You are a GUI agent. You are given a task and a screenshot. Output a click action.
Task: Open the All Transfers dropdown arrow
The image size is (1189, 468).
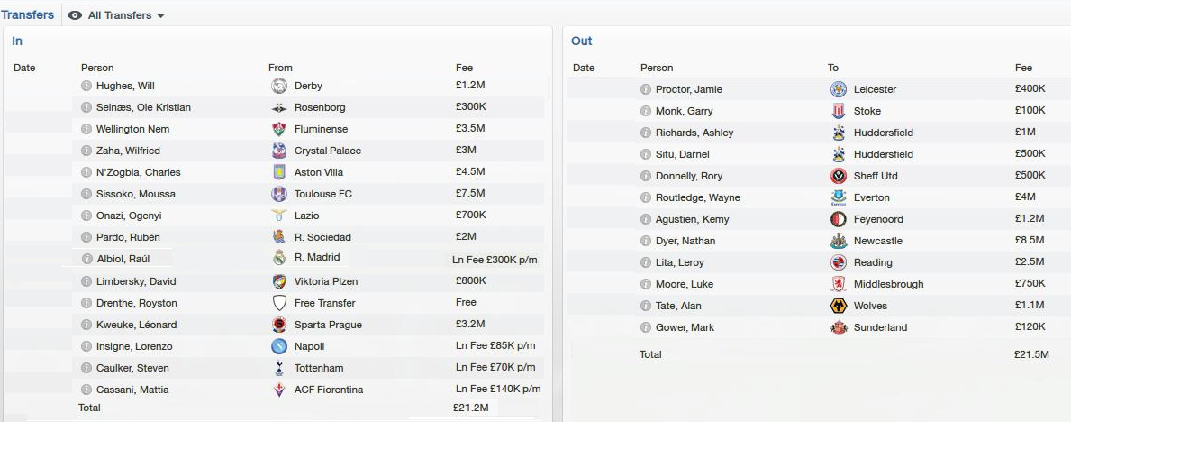tap(161, 16)
